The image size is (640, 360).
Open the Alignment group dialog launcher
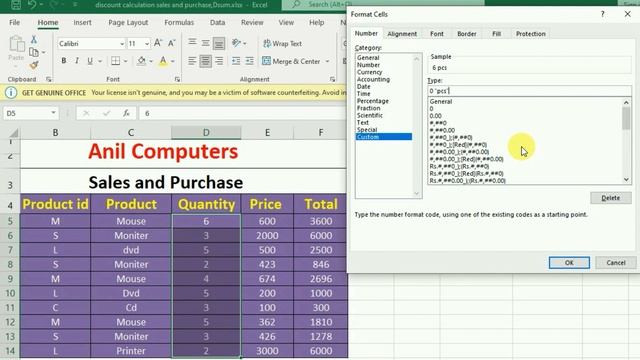point(333,79)
